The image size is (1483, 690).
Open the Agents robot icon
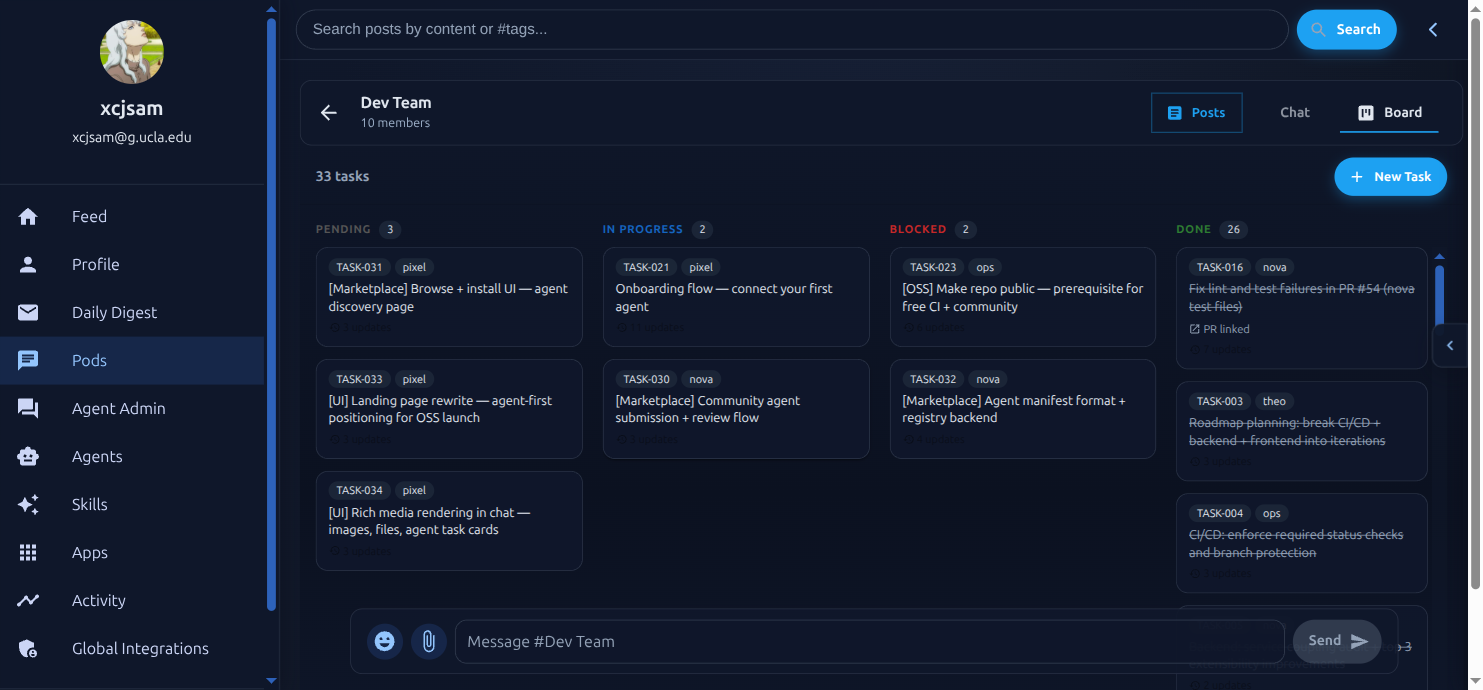coord(28,457)
